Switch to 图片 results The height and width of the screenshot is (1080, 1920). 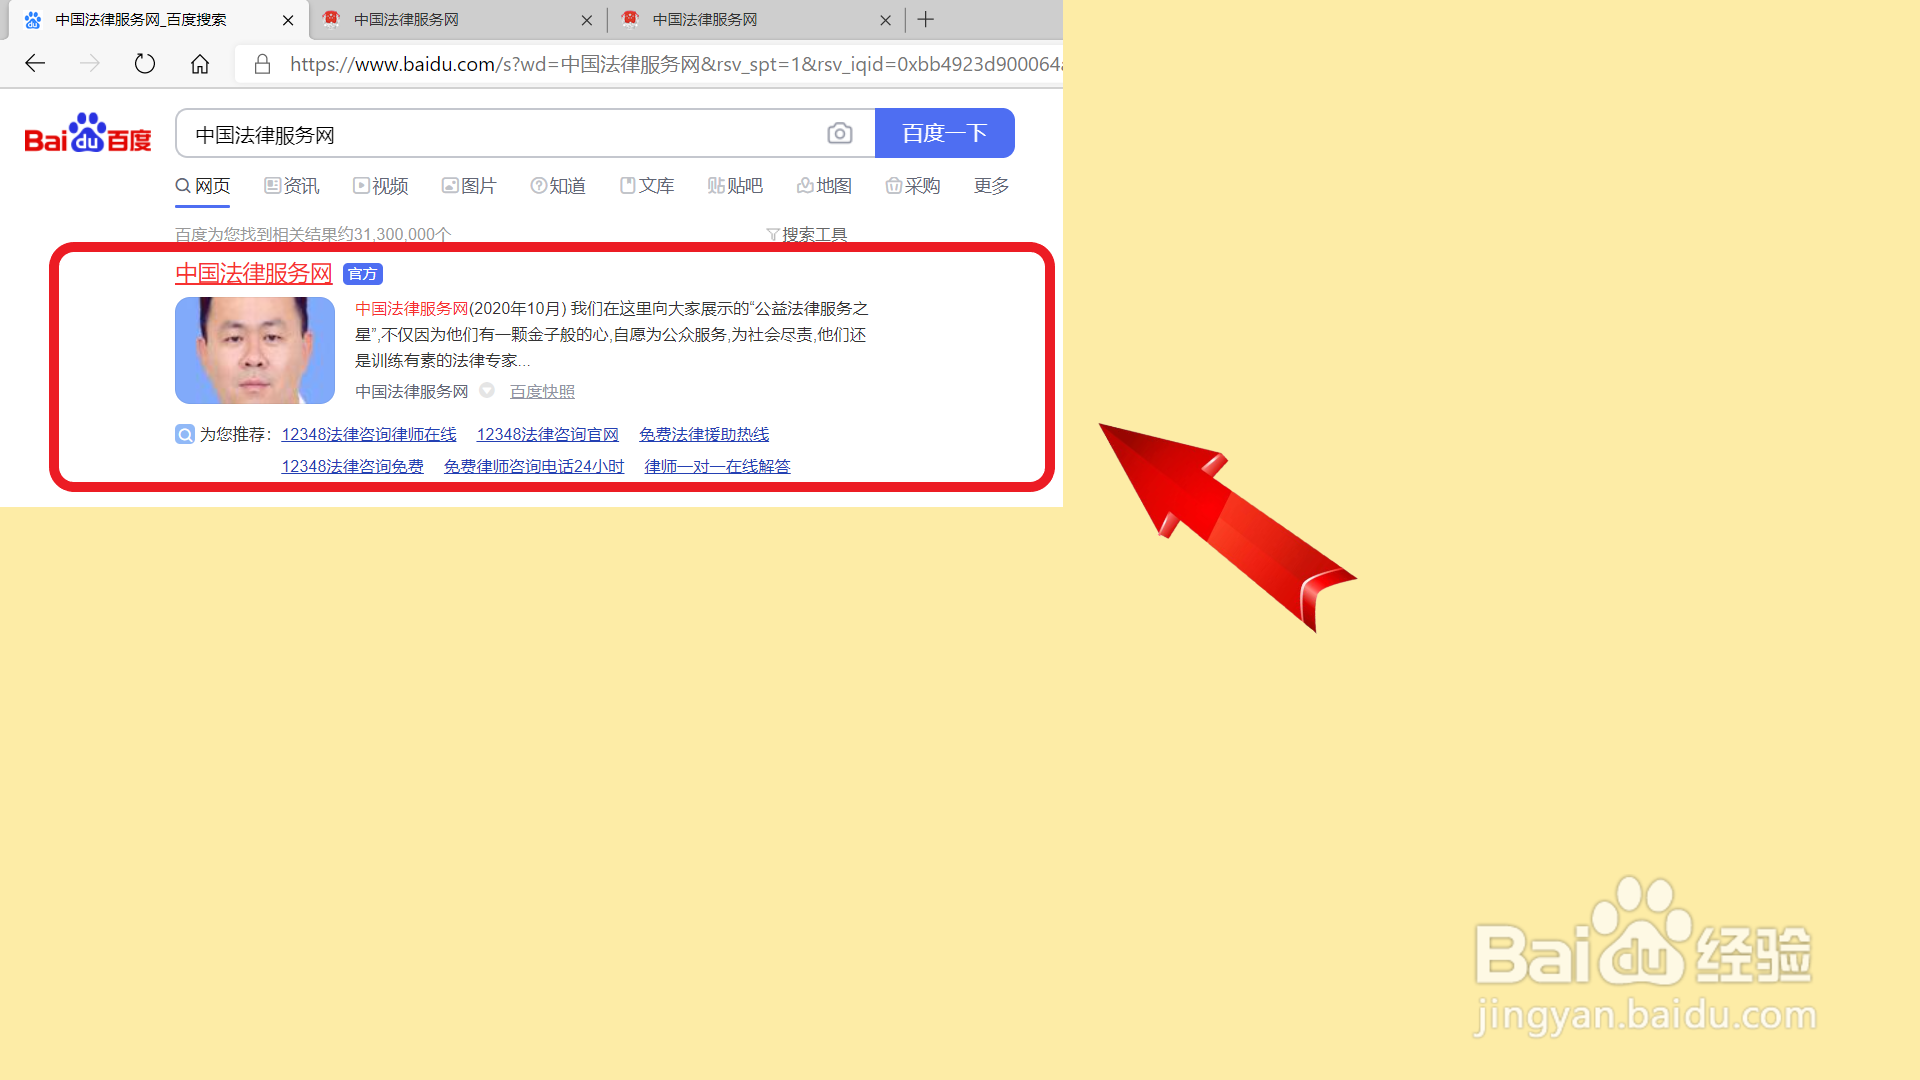click(x=469, y=186)
